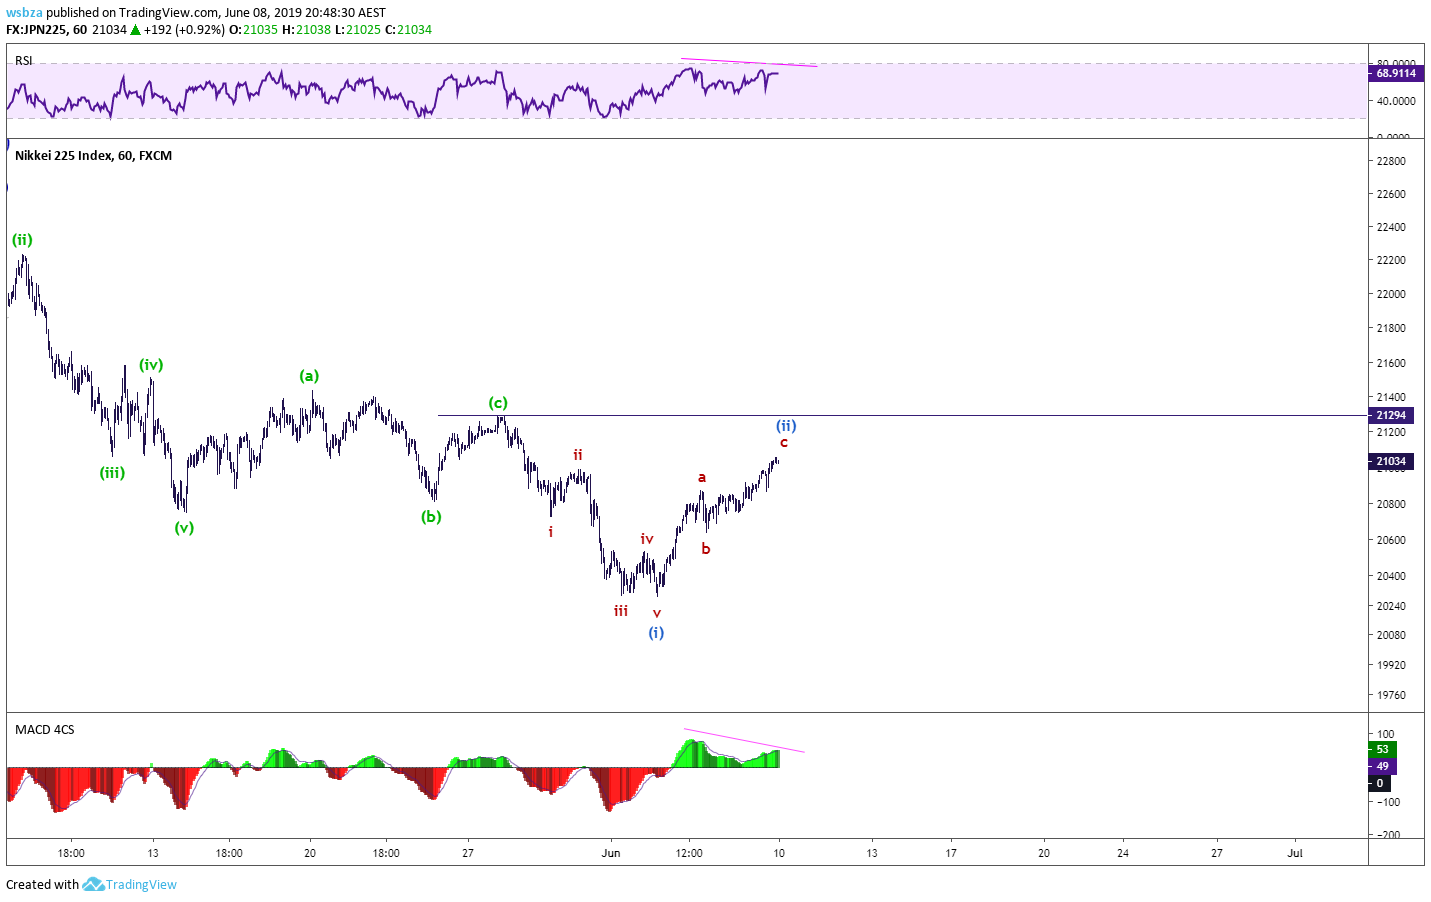Select the green (ii) wave label
Screen dimensions: 1431x902
[x=22, y=240]
